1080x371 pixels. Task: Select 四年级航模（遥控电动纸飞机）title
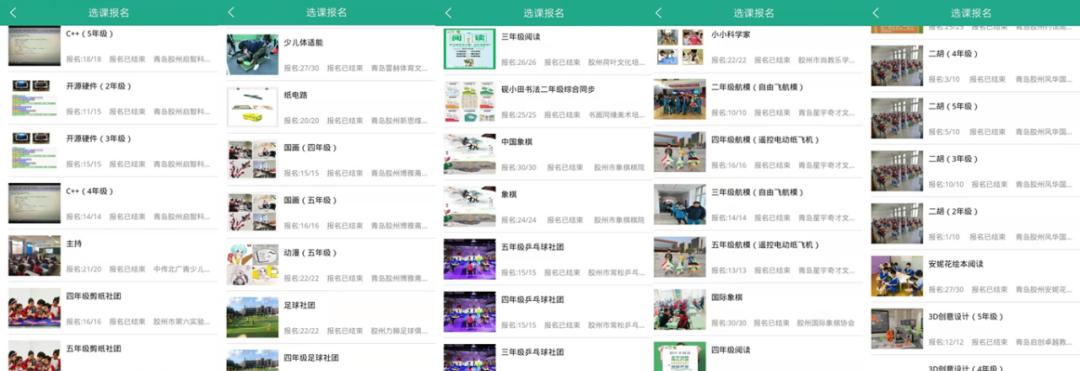click(765, 140)
